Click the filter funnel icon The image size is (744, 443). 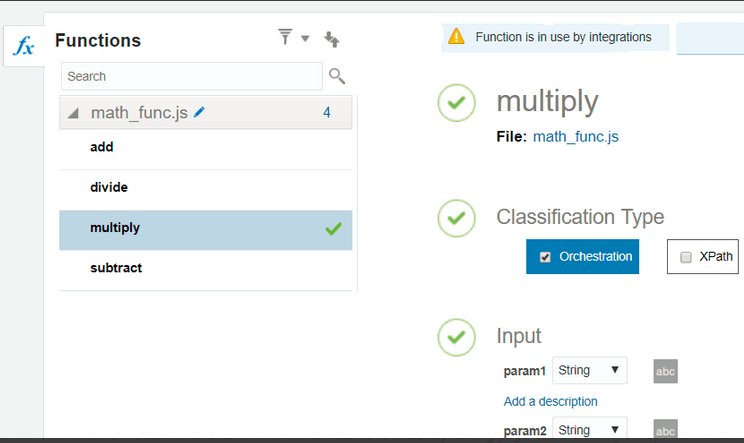click(x=285, y=37)
